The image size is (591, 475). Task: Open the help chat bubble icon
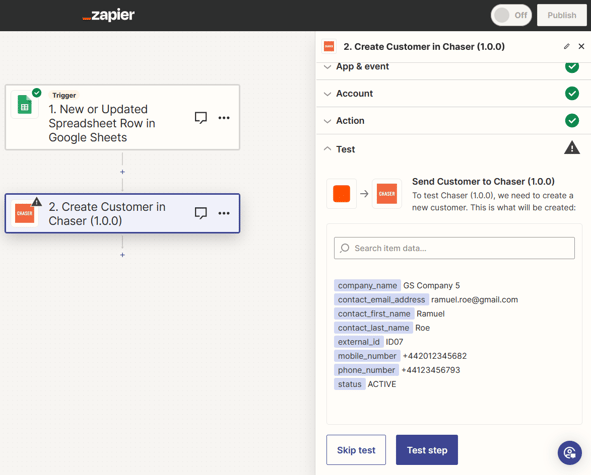pyautogui.click(x=570, y=452)
